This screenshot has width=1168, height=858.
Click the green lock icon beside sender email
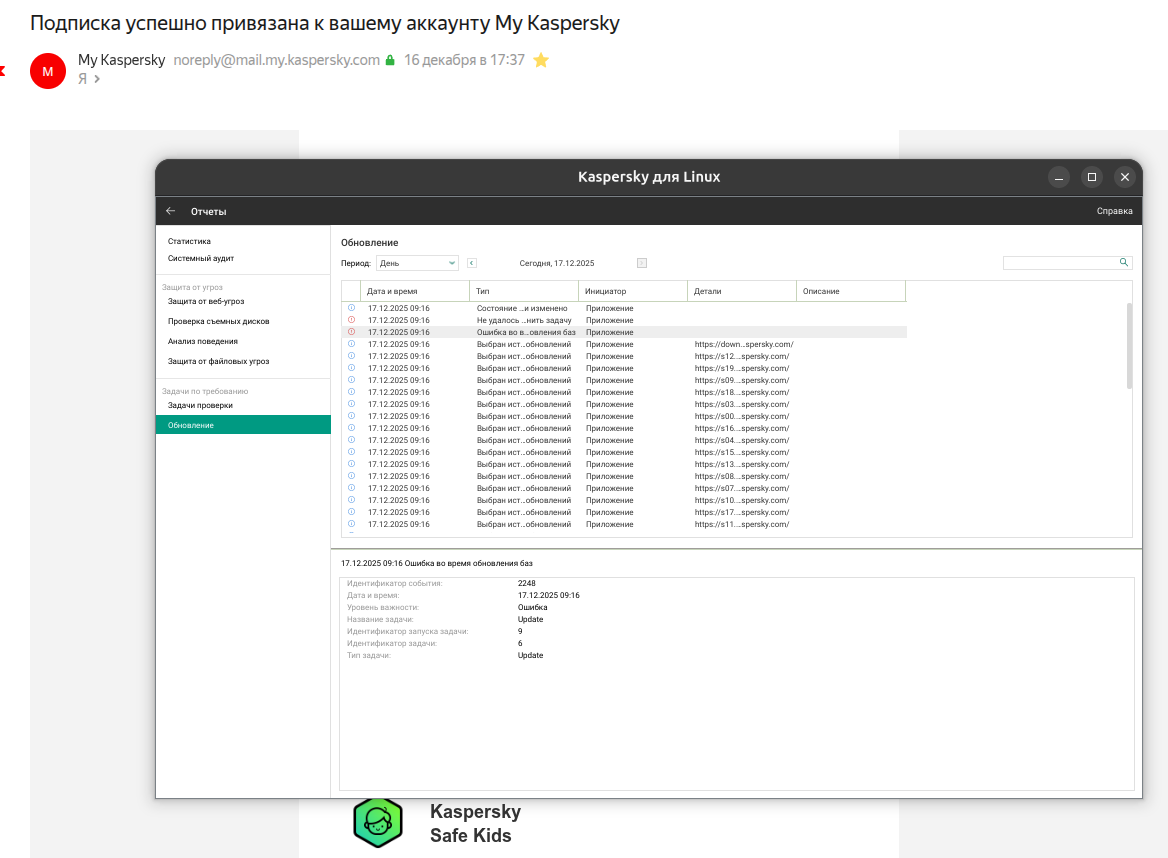click(390, 60)
